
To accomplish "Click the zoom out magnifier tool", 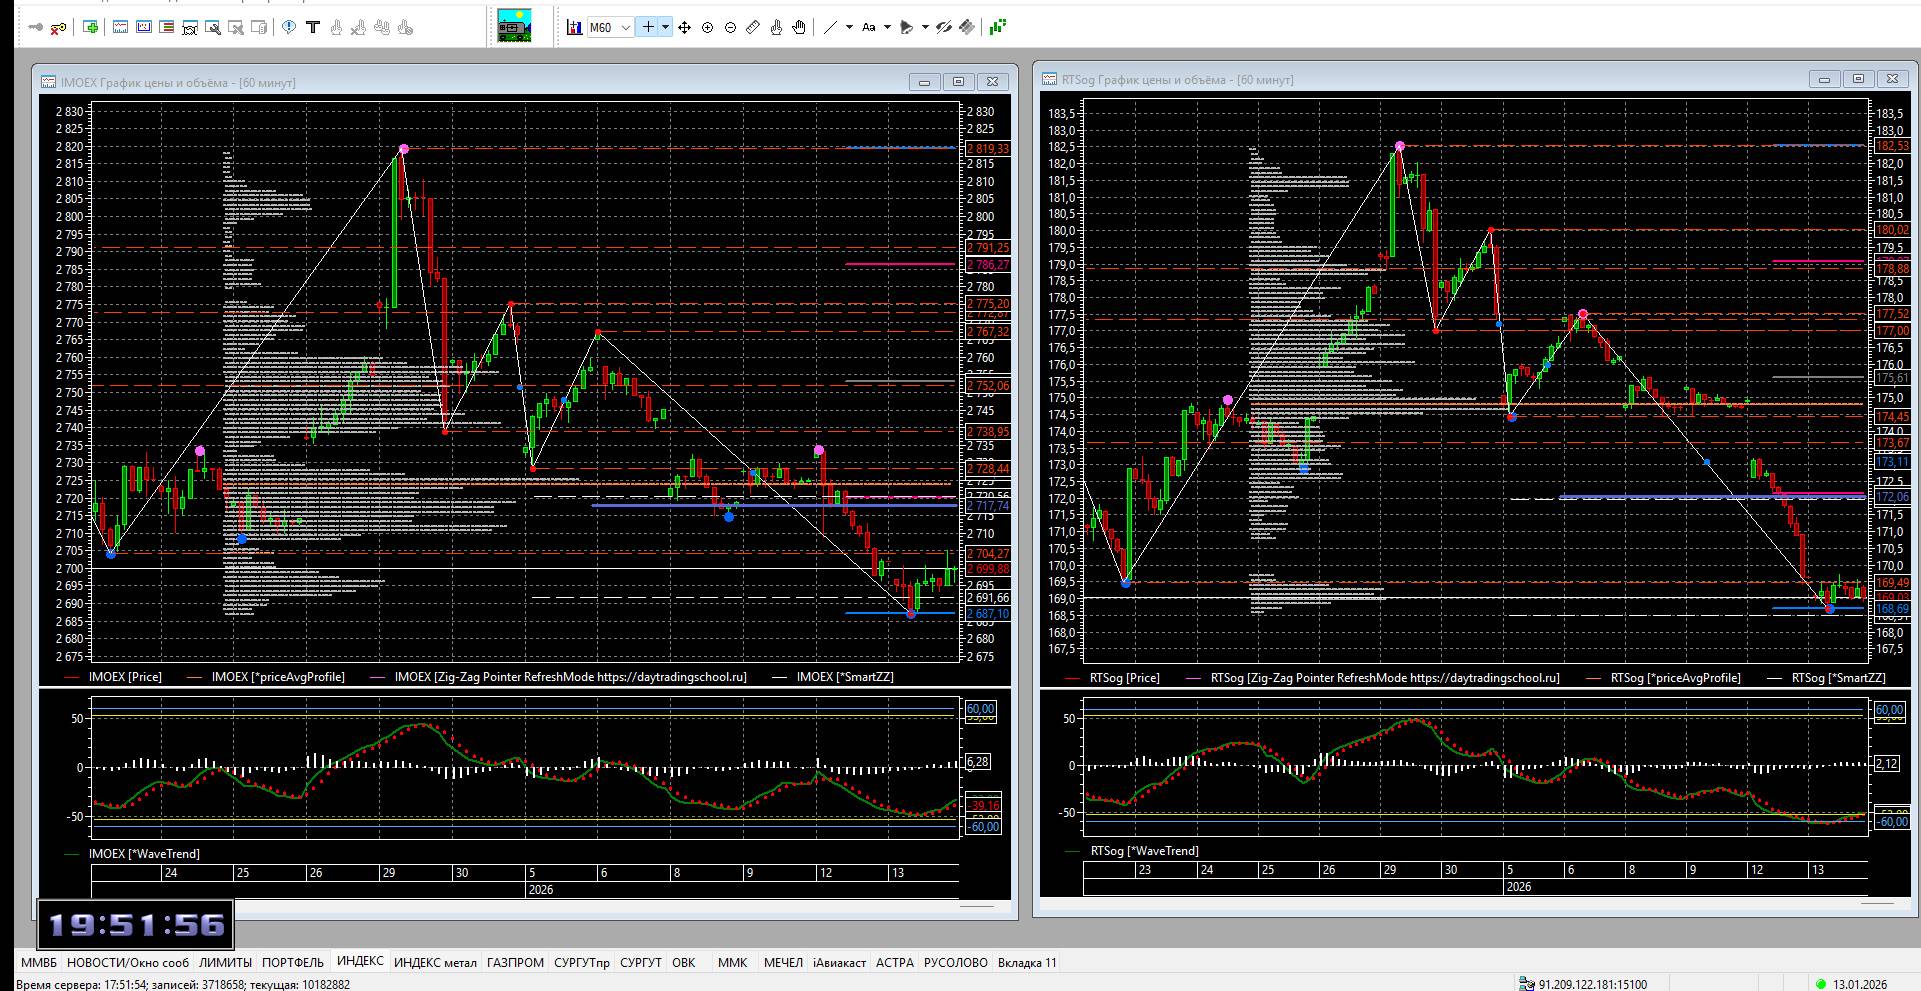I will coord(731,28).
